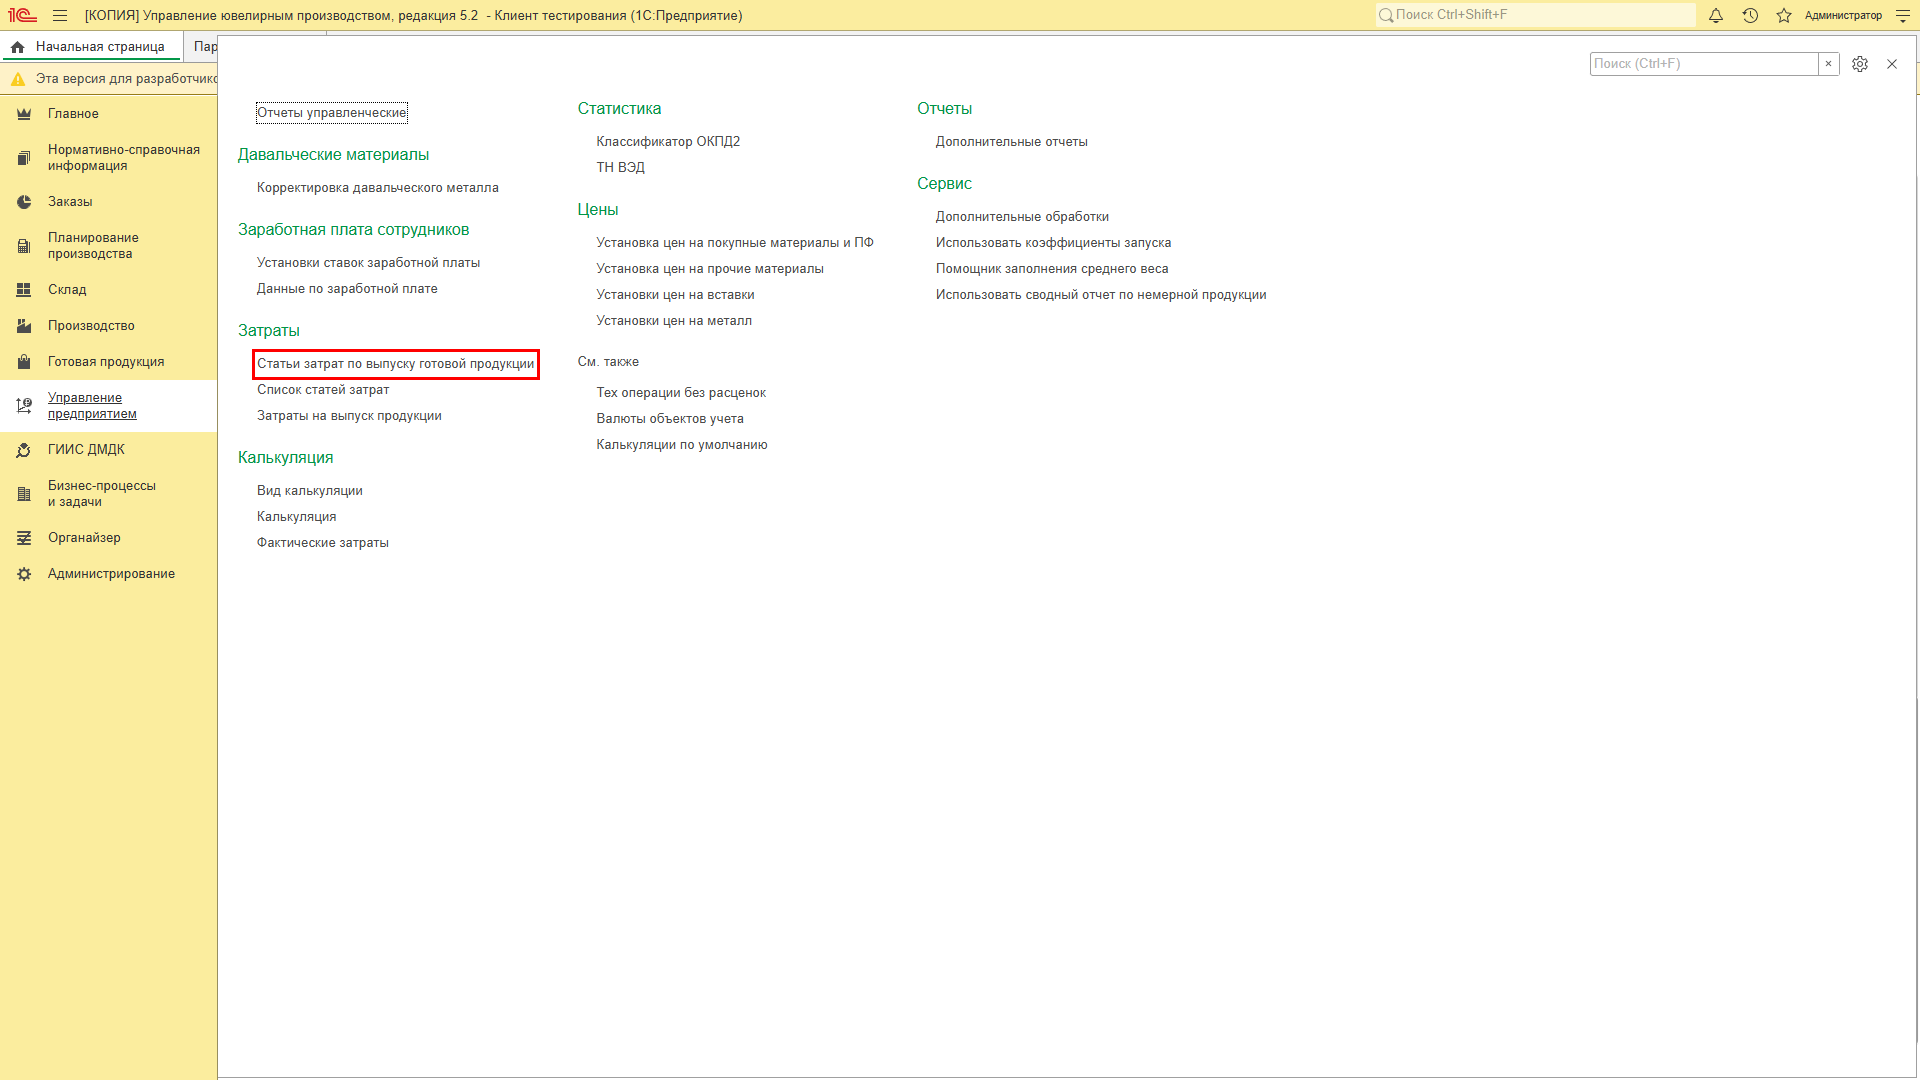Open Дополнительные отчеты
Image resolution: width=1920 pixels, height=1080 pixels.
(x=1012, y=142)
